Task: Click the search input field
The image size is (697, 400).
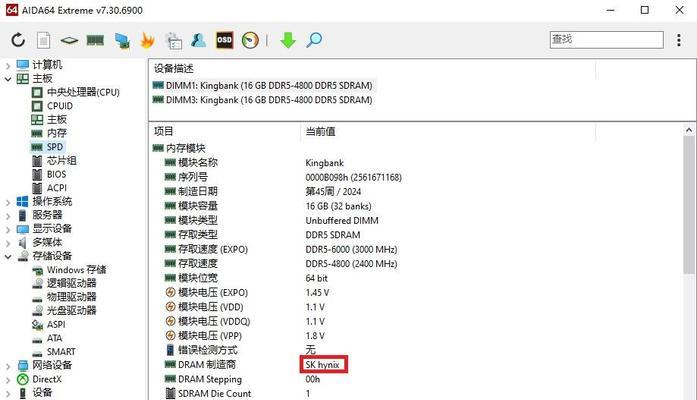Action: point(606,40)
